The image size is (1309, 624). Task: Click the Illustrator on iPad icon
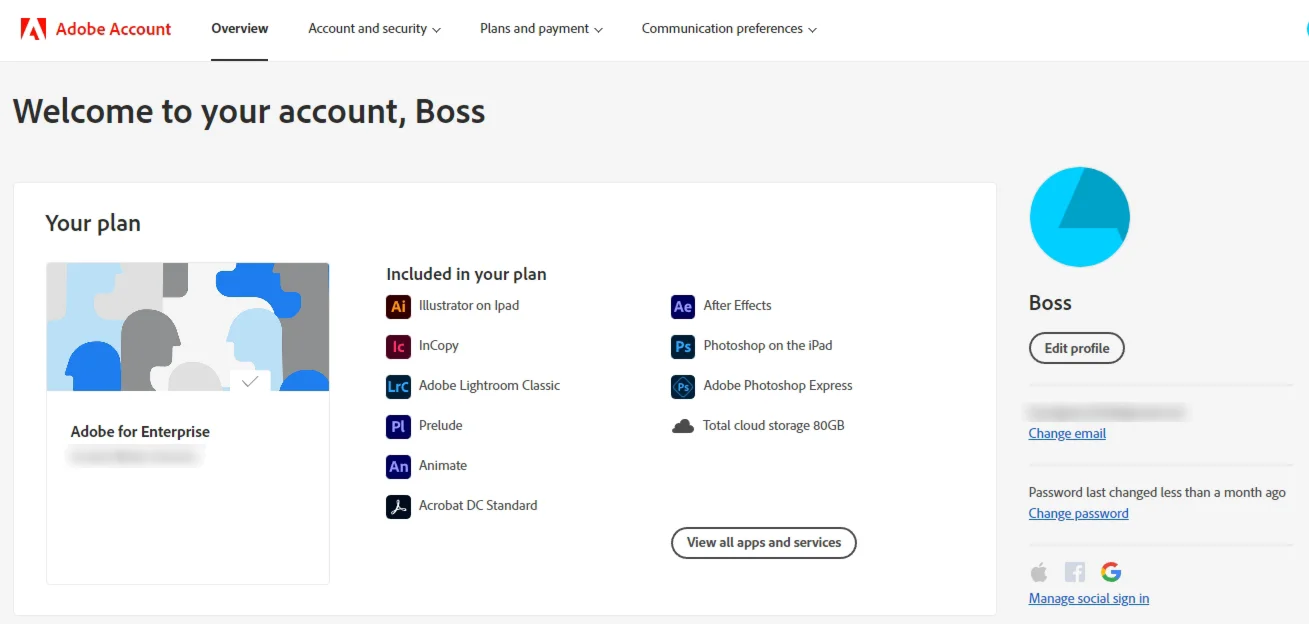pos(398,307)
